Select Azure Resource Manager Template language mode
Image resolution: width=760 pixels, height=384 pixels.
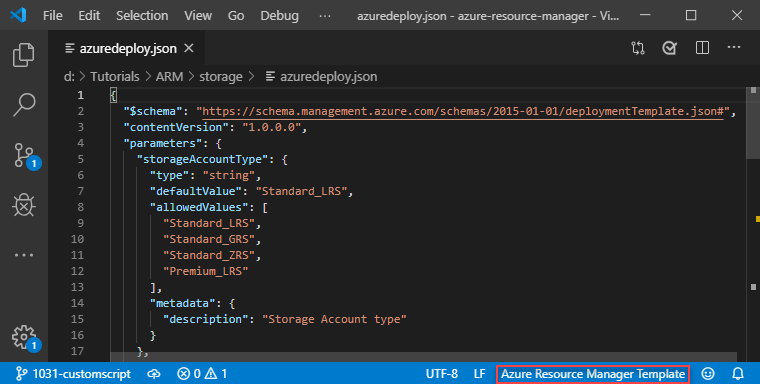593,374
